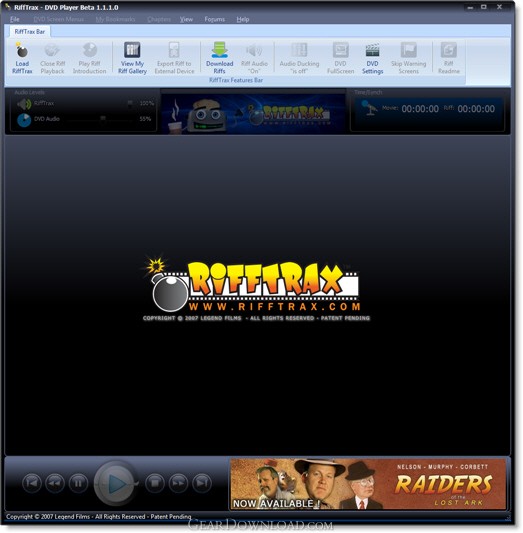The width and height of the screenshot is (523, 533).
Task: Click the RiffTrax 100% volume value
Action: [x=147, y=103]
